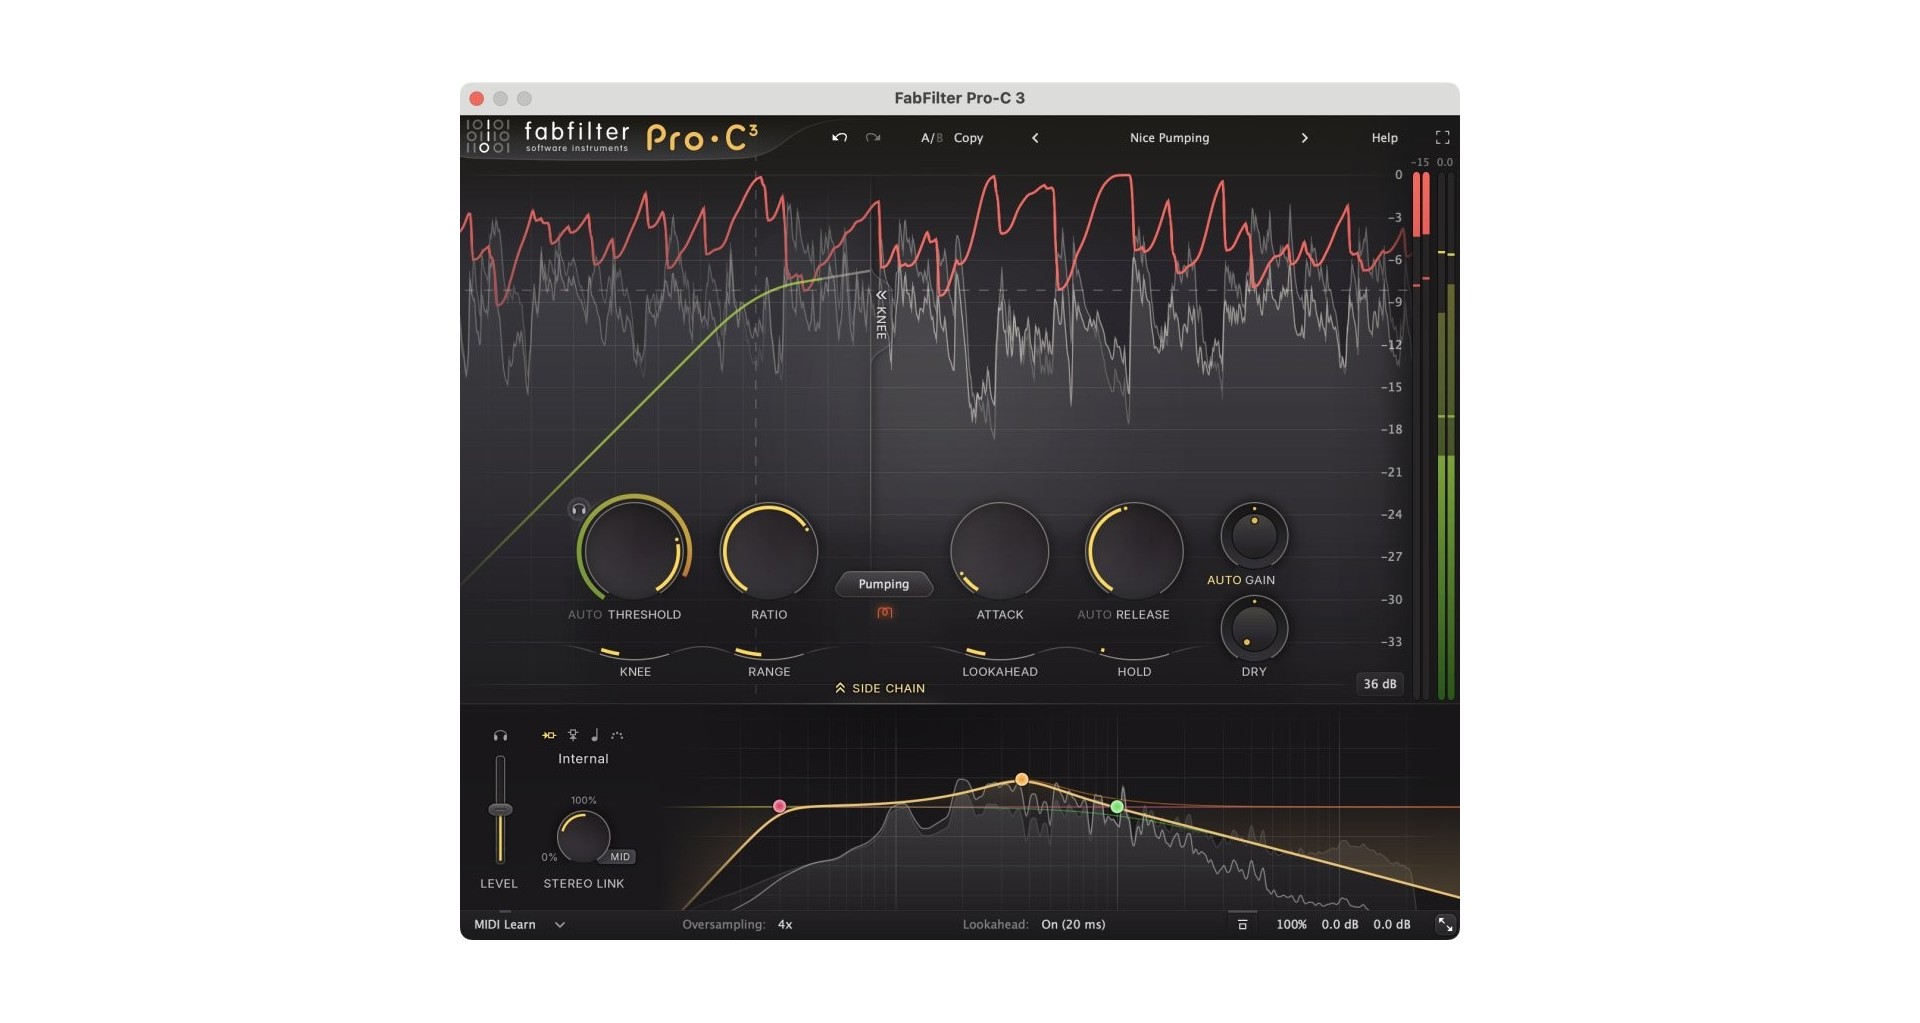Open the Help menu
Viewport: 1920px width, 1023px height.
pos(1384,138)
